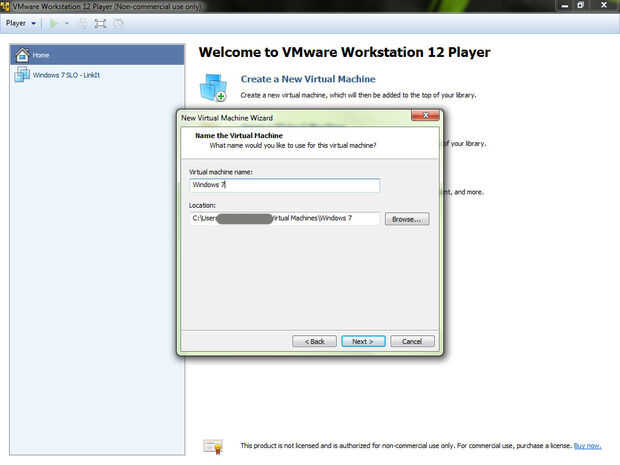Click the Name the Virtual Machine heading text
620x465 pixels.
[239, 136]
